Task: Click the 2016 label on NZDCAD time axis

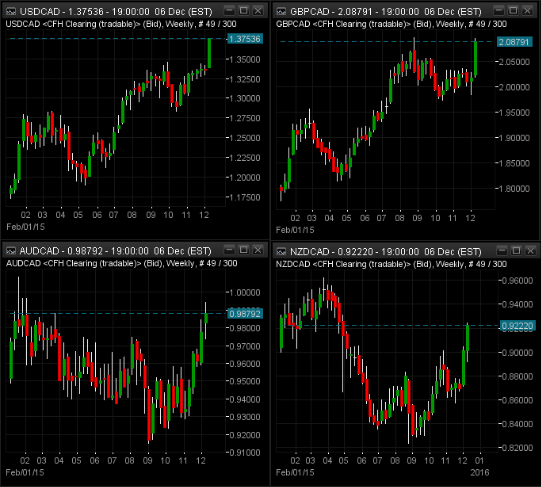Action: point(480,472)
